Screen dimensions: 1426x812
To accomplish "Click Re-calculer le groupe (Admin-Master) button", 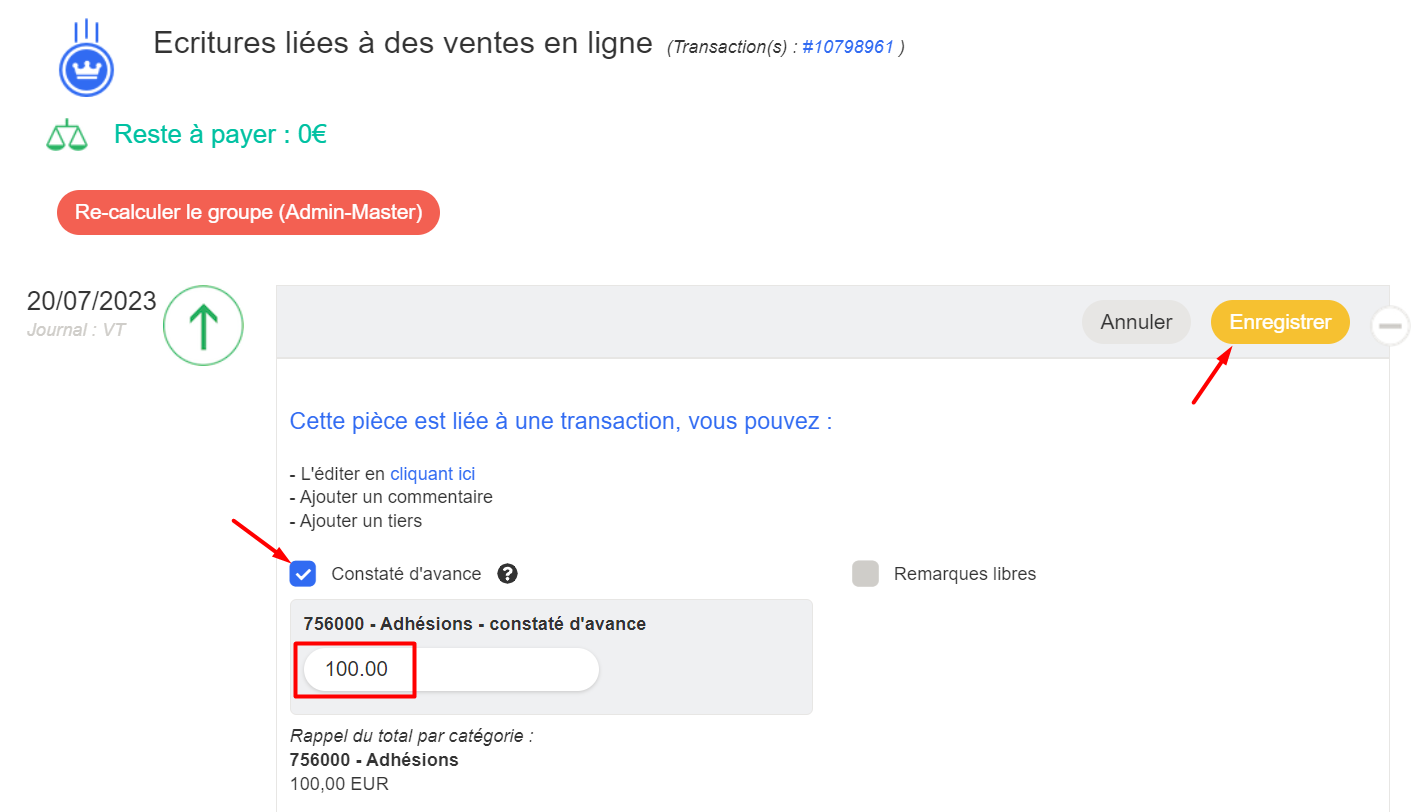I will point(248,213).
